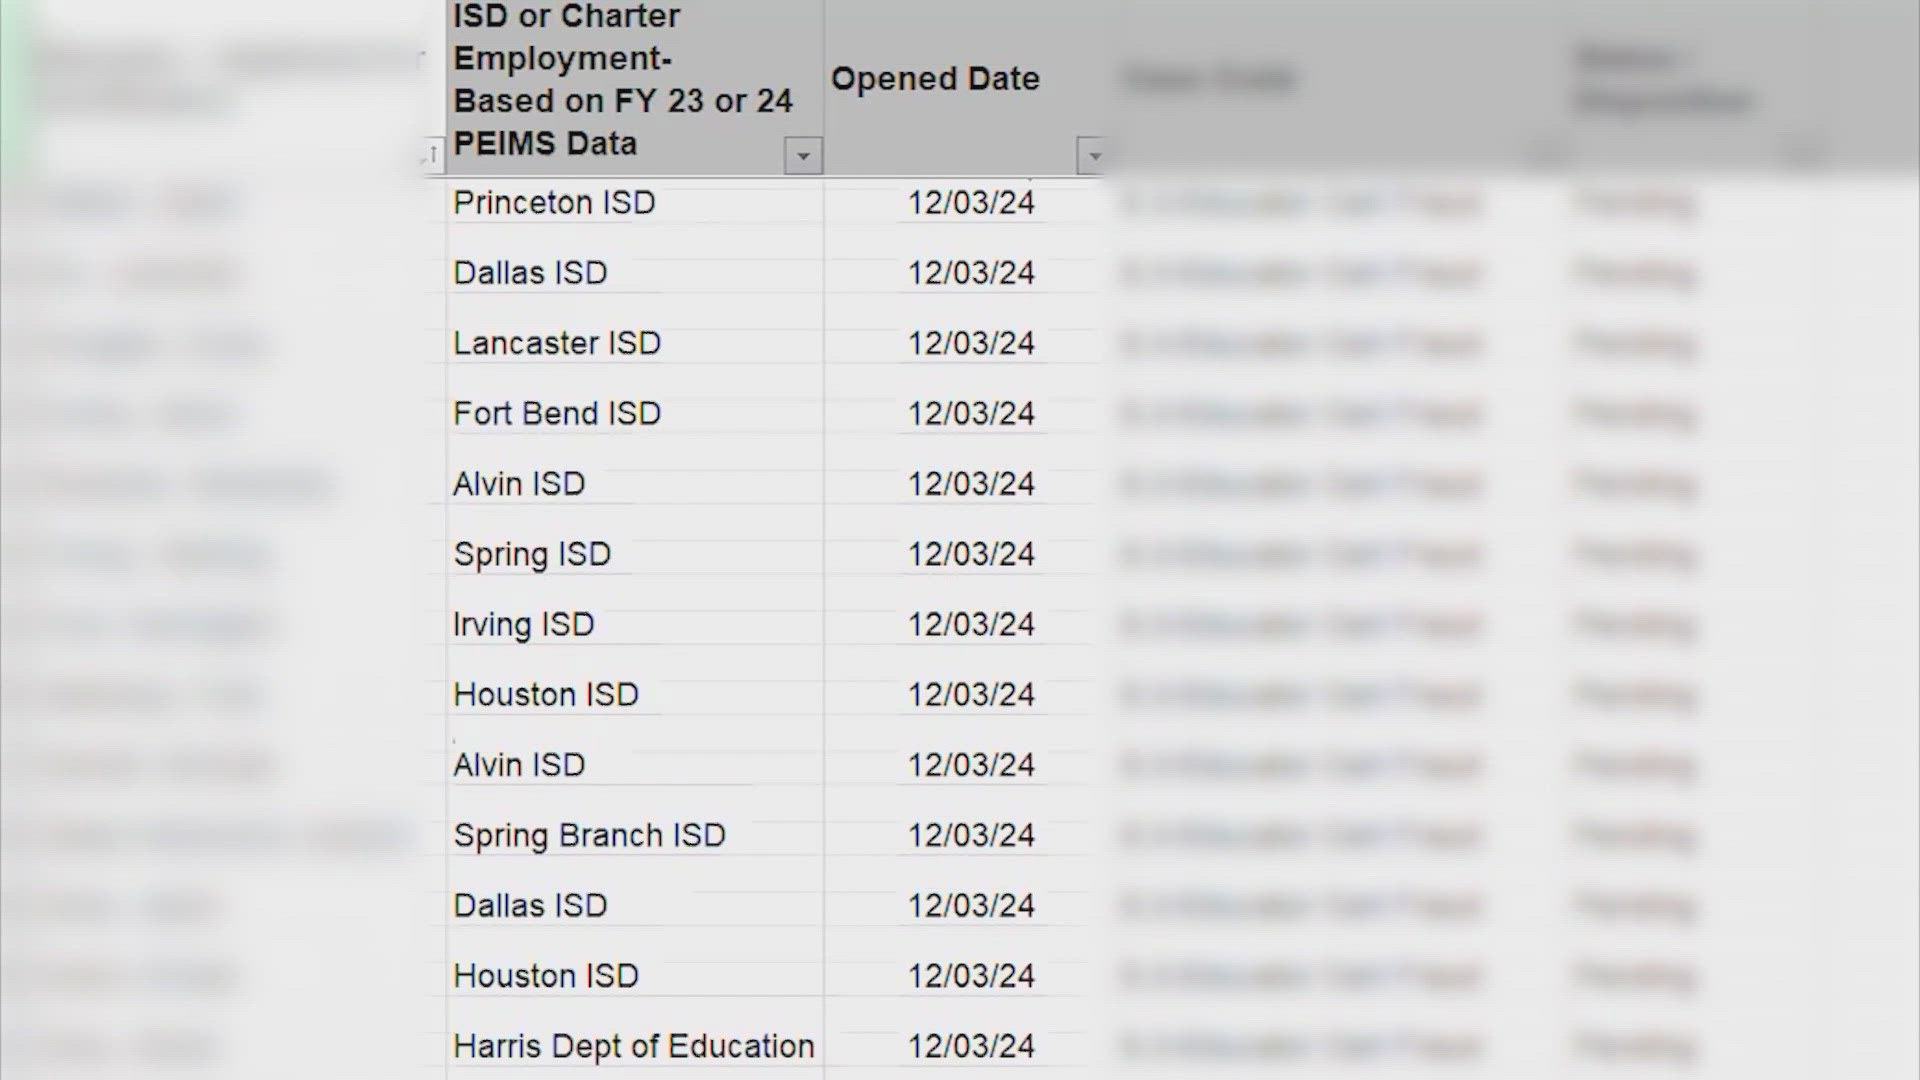Select the Harris Dept of Education cell
The image size is (1920, 1080).
click(x=635, y=1046)
